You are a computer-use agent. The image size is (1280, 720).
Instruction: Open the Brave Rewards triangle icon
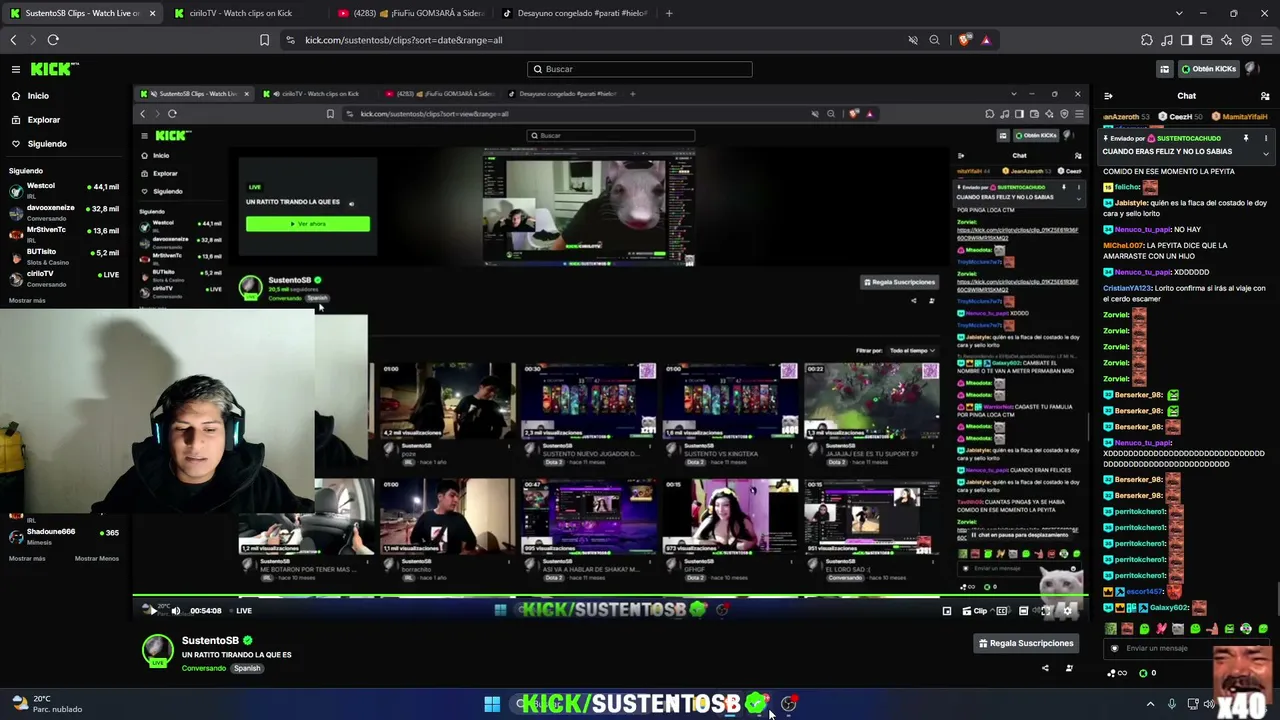click(986, 40)
